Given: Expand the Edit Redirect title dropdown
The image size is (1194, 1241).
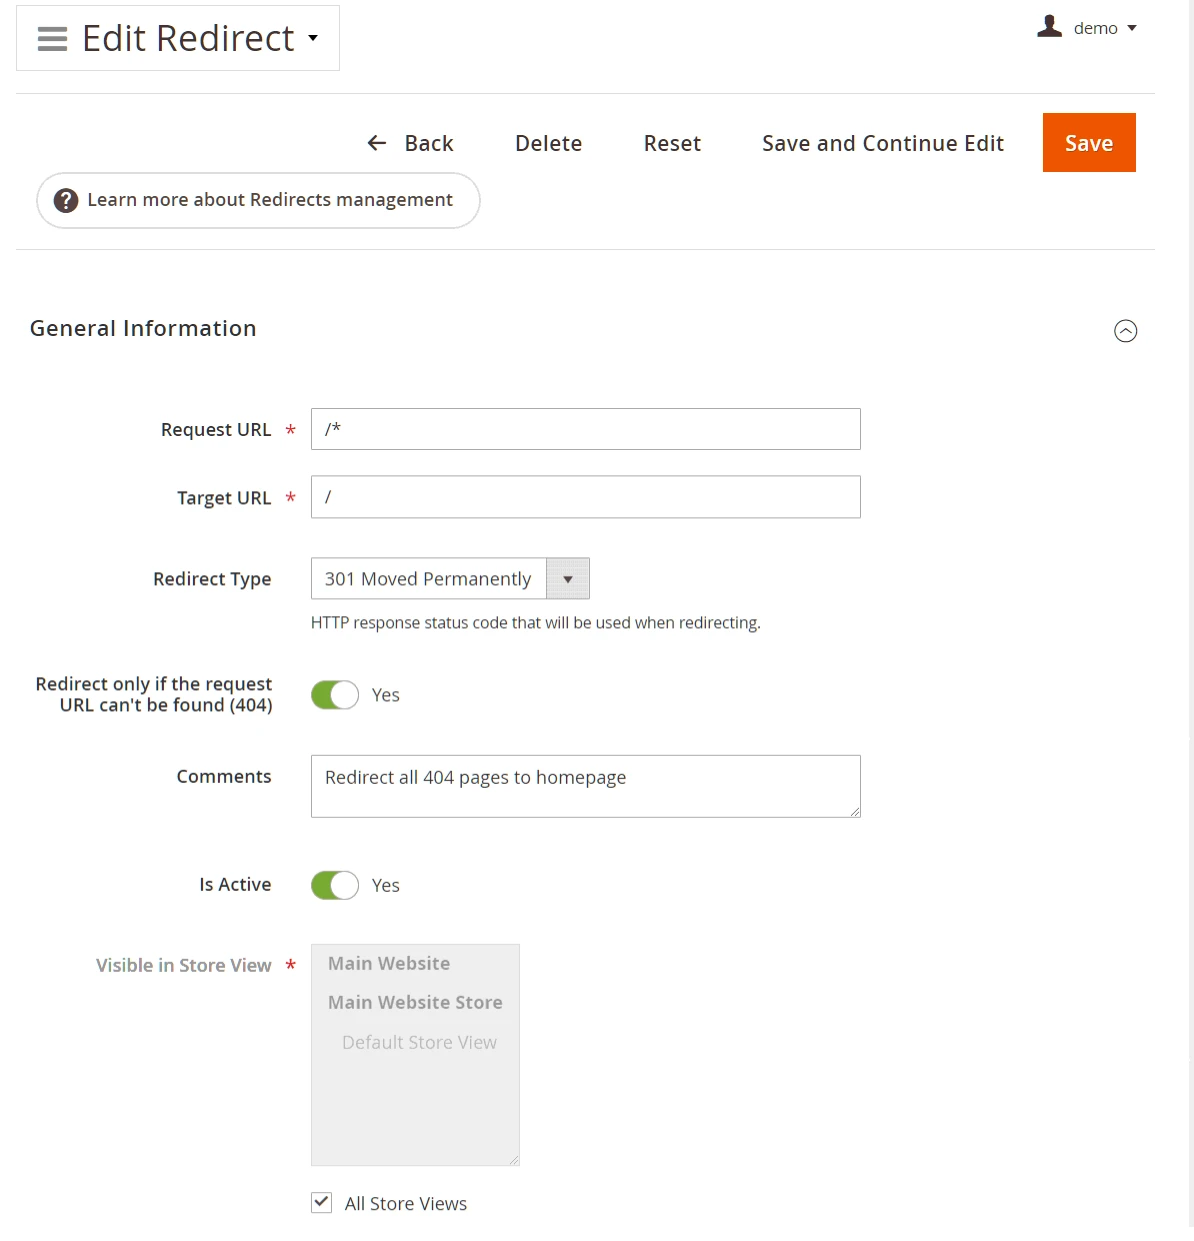Looking at the screenshot, I should (313, 38).
